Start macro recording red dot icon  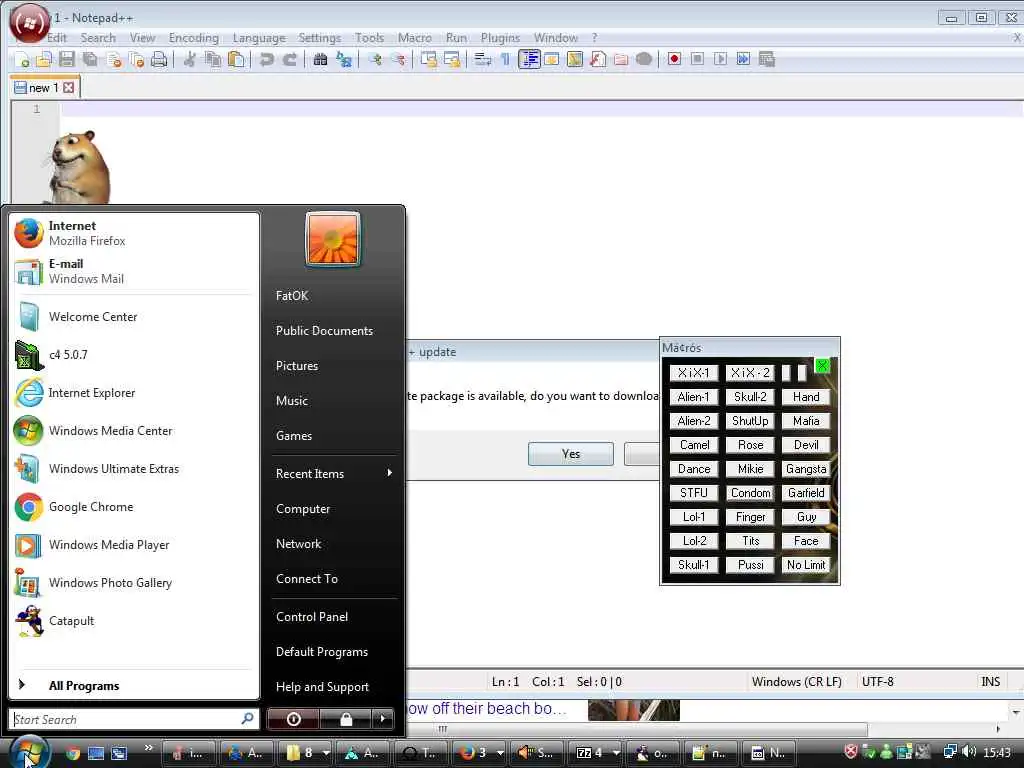[x=674, y=59]
